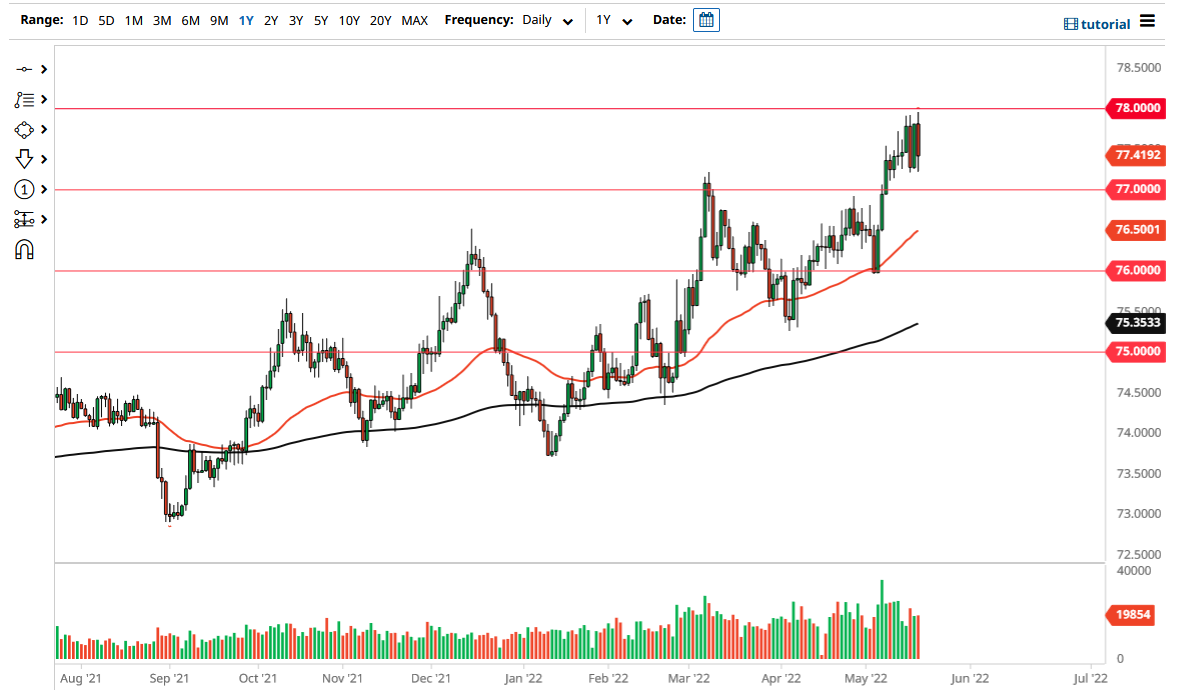The height and width of the screenshot is (700, 1178).
Task: Open the annotations list tool
Action: pyautogui.click(x=26, y=99)
